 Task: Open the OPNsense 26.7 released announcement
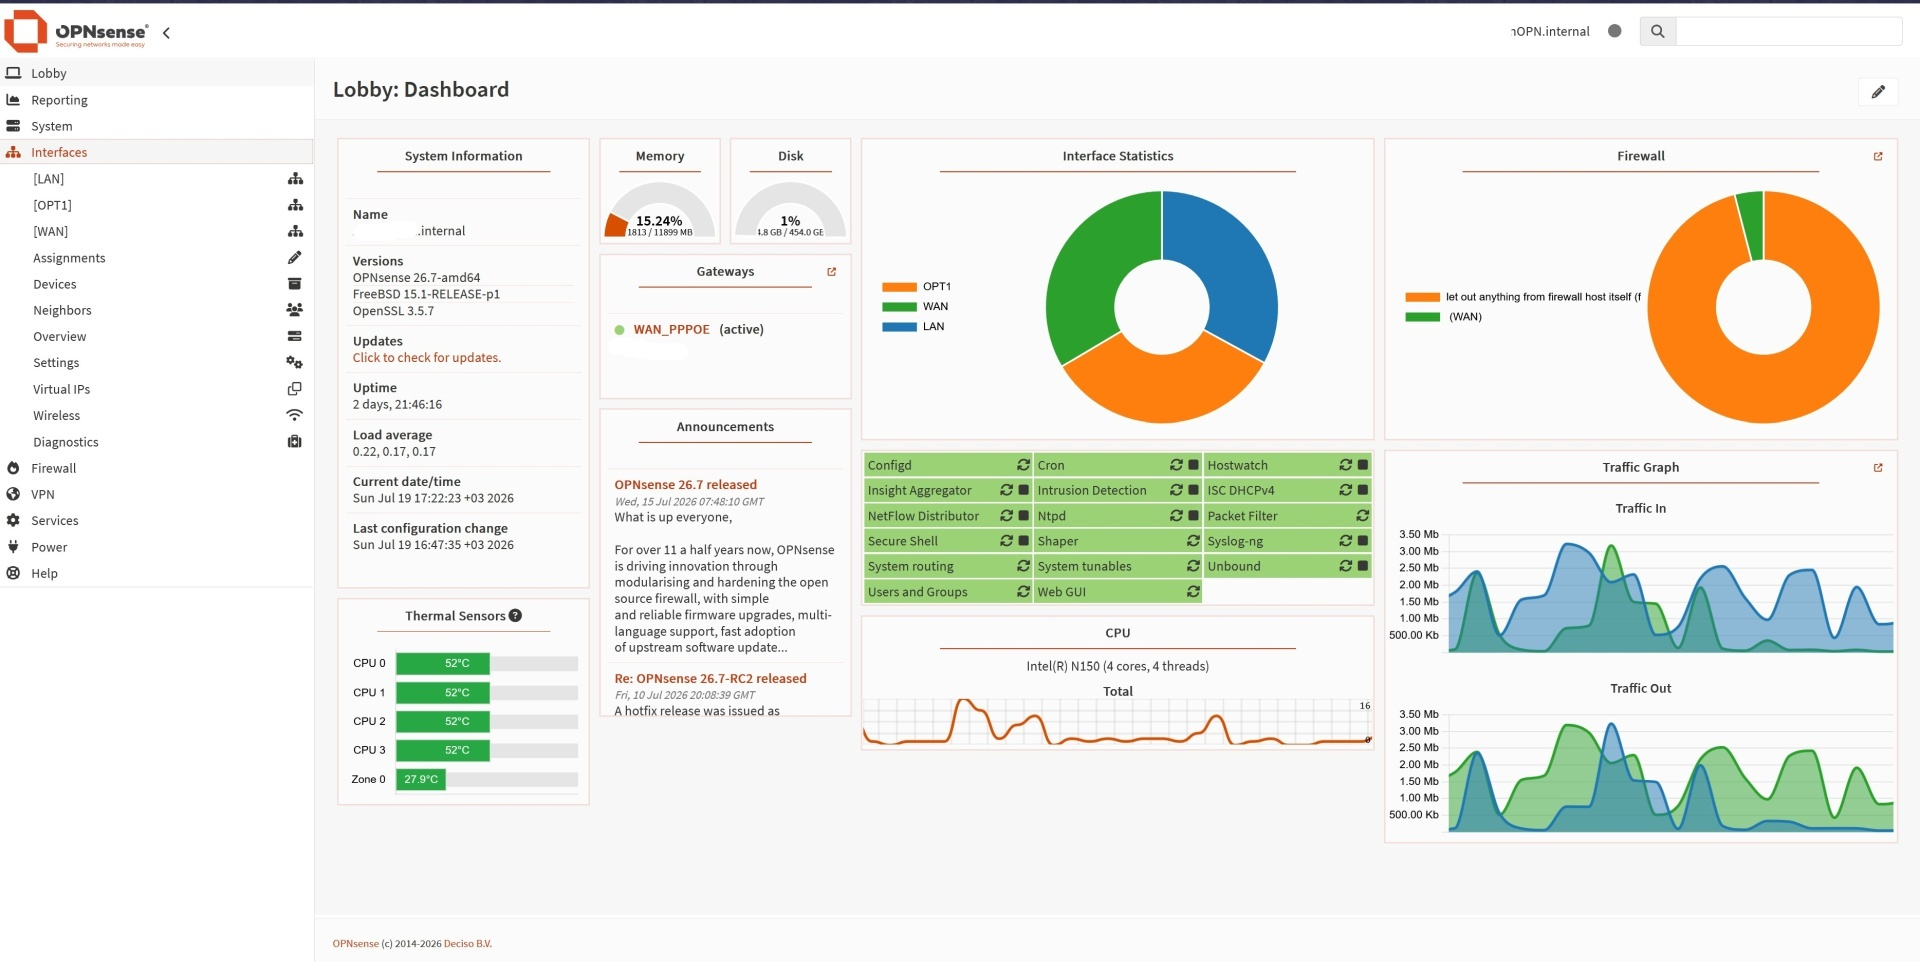pos(685,485)
